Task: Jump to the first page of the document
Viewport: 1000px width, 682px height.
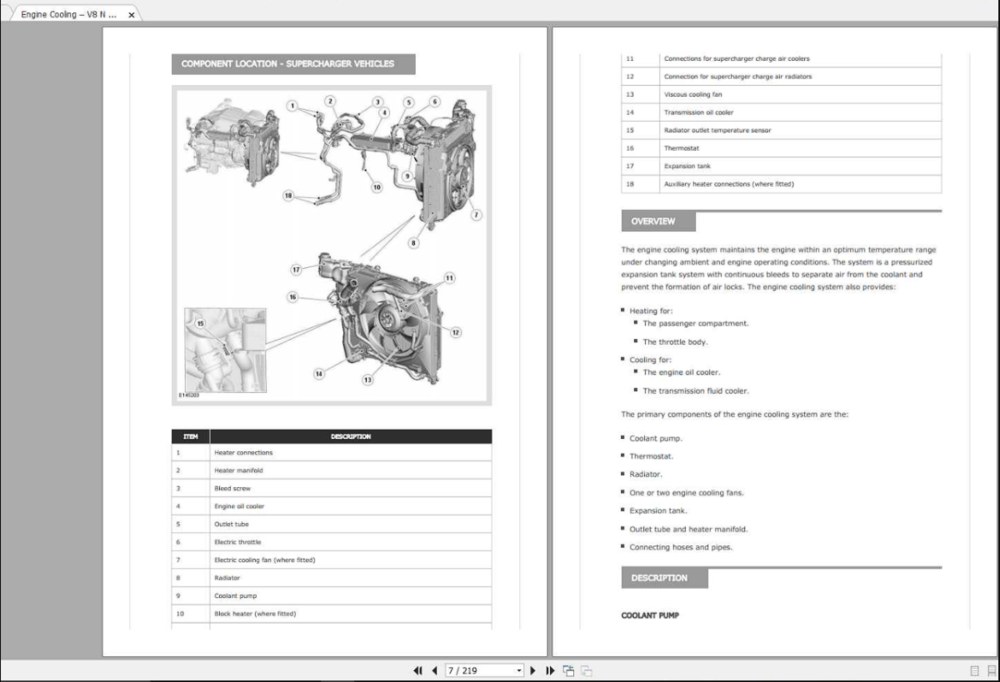Action: click(418, 671)
